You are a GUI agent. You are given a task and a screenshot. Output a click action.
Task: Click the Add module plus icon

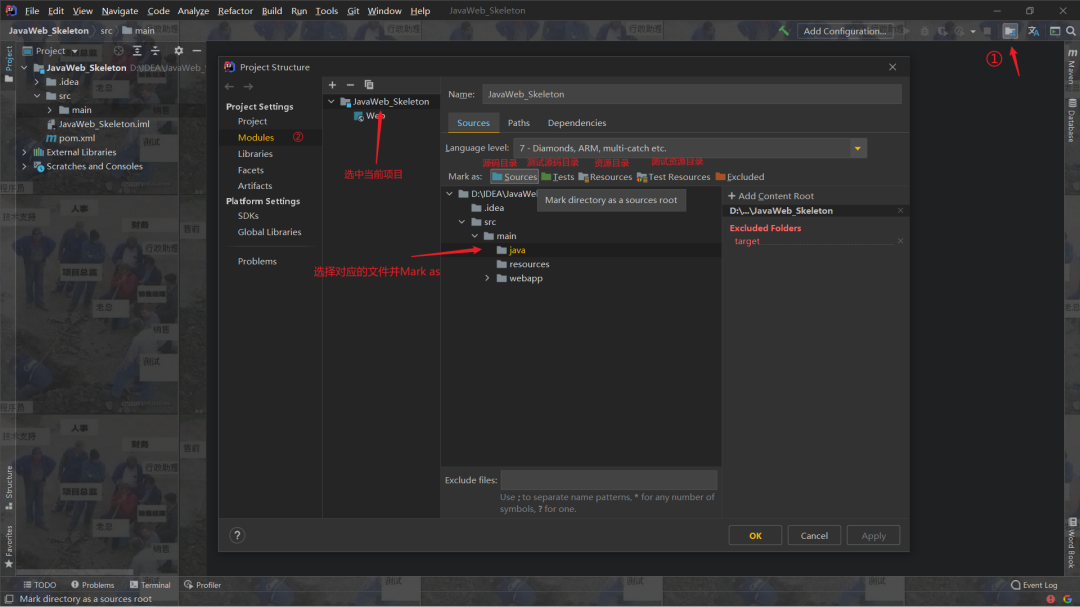332,85
